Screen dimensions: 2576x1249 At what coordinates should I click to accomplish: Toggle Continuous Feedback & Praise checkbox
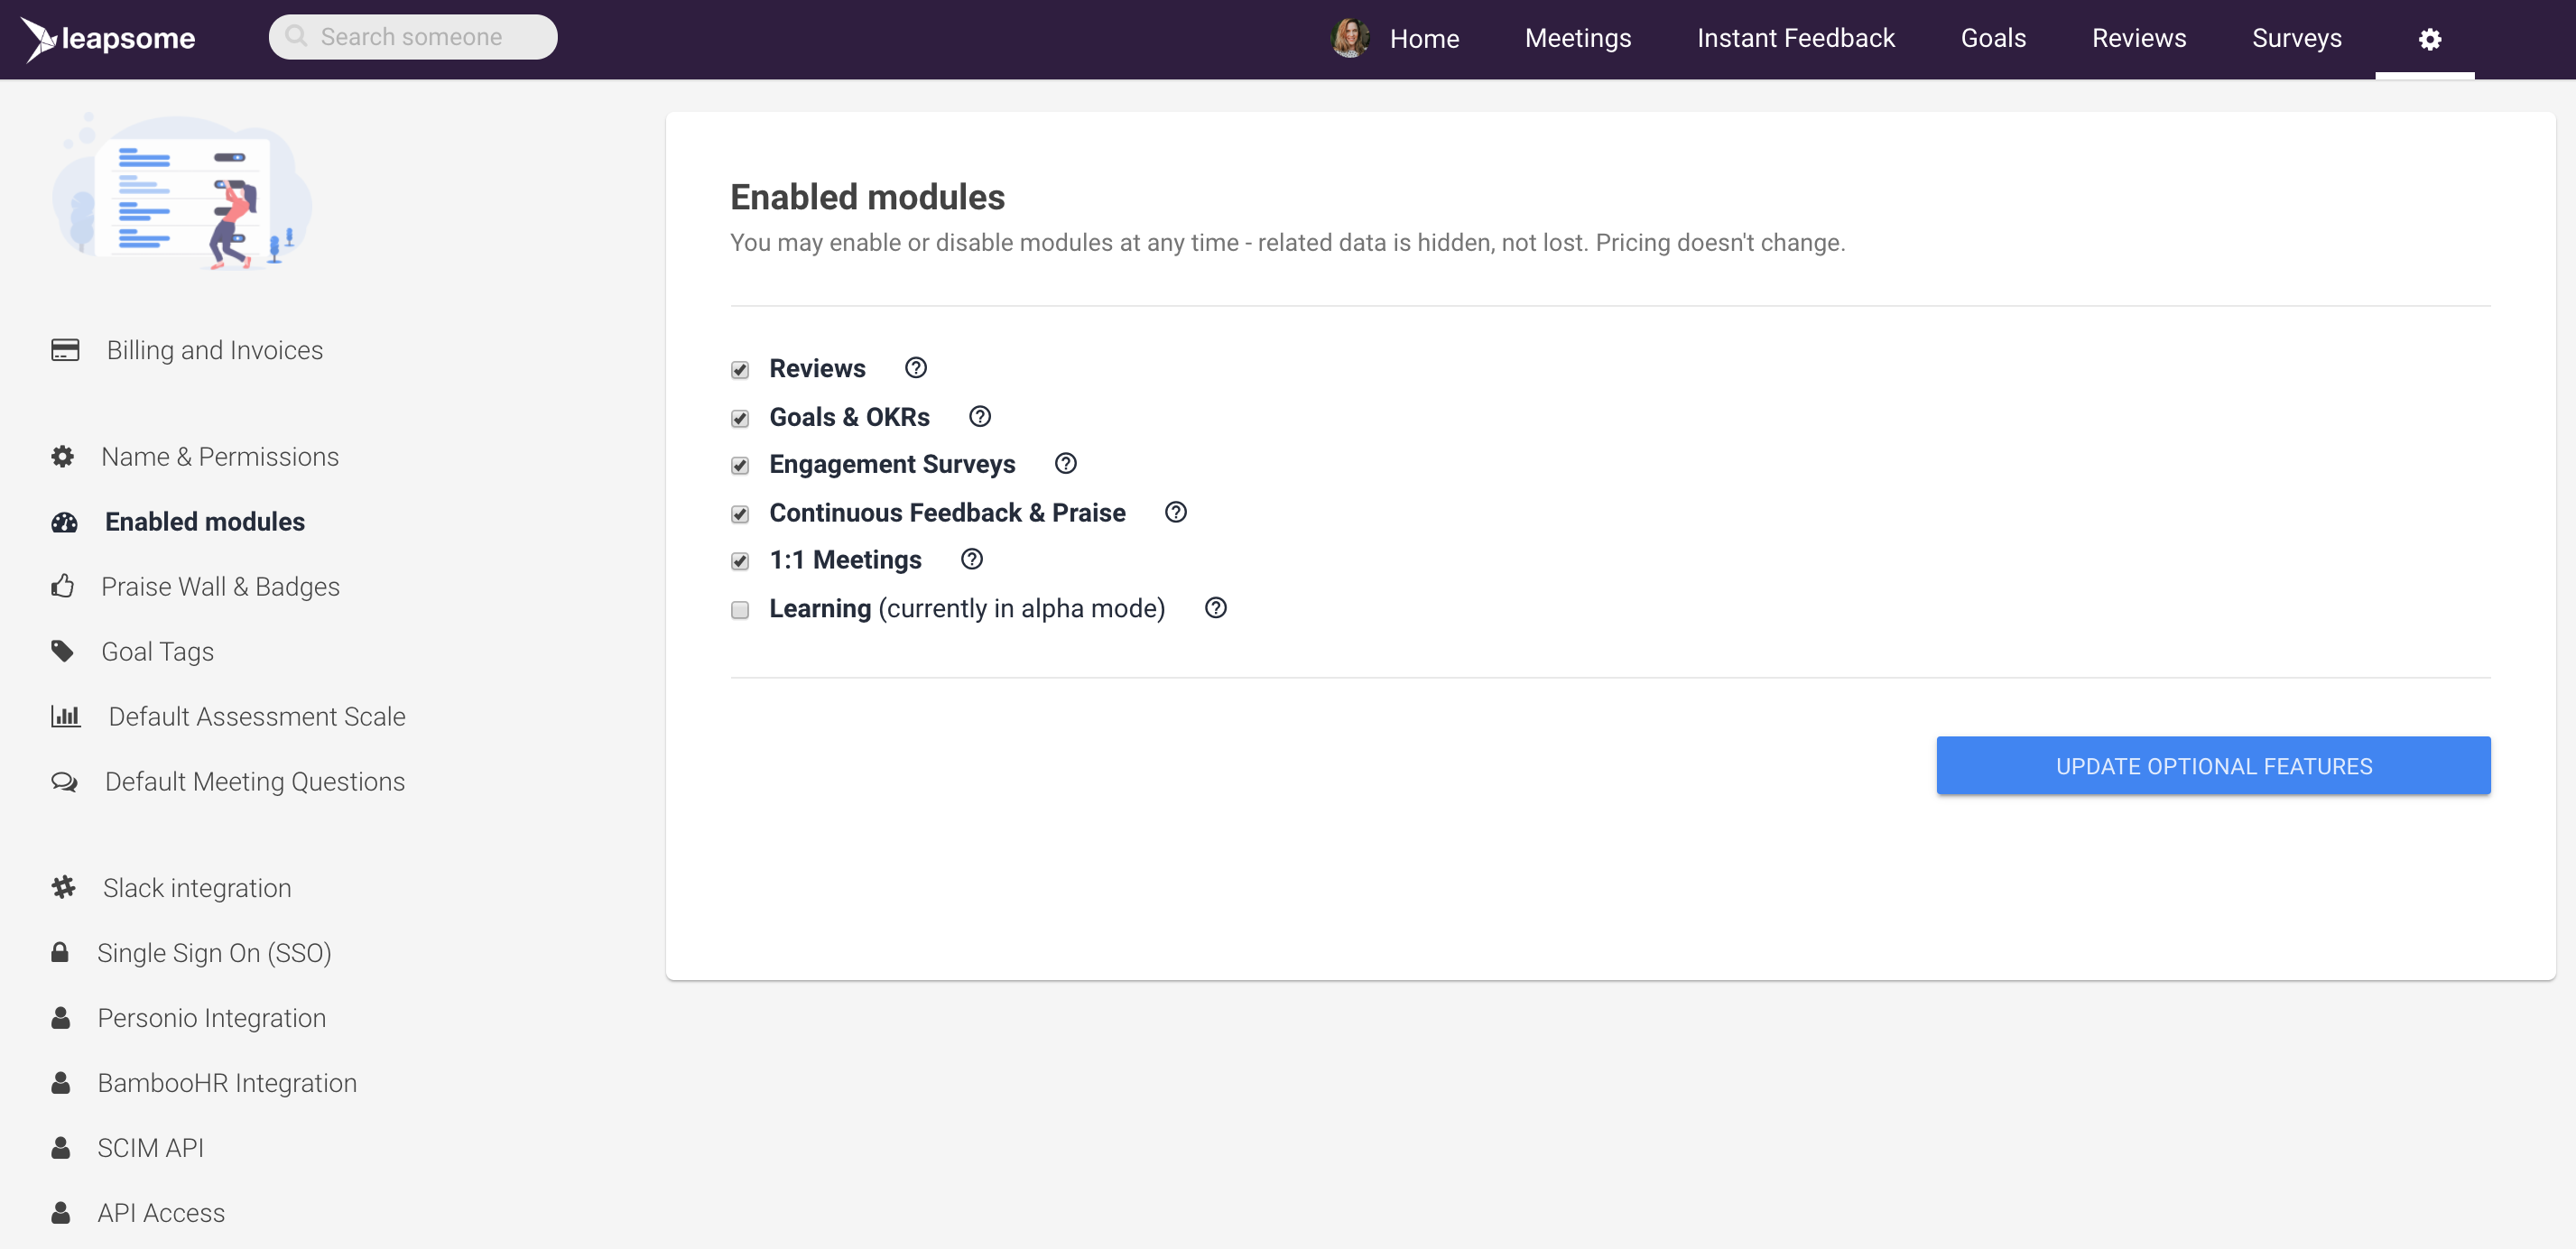click(740, 514)
